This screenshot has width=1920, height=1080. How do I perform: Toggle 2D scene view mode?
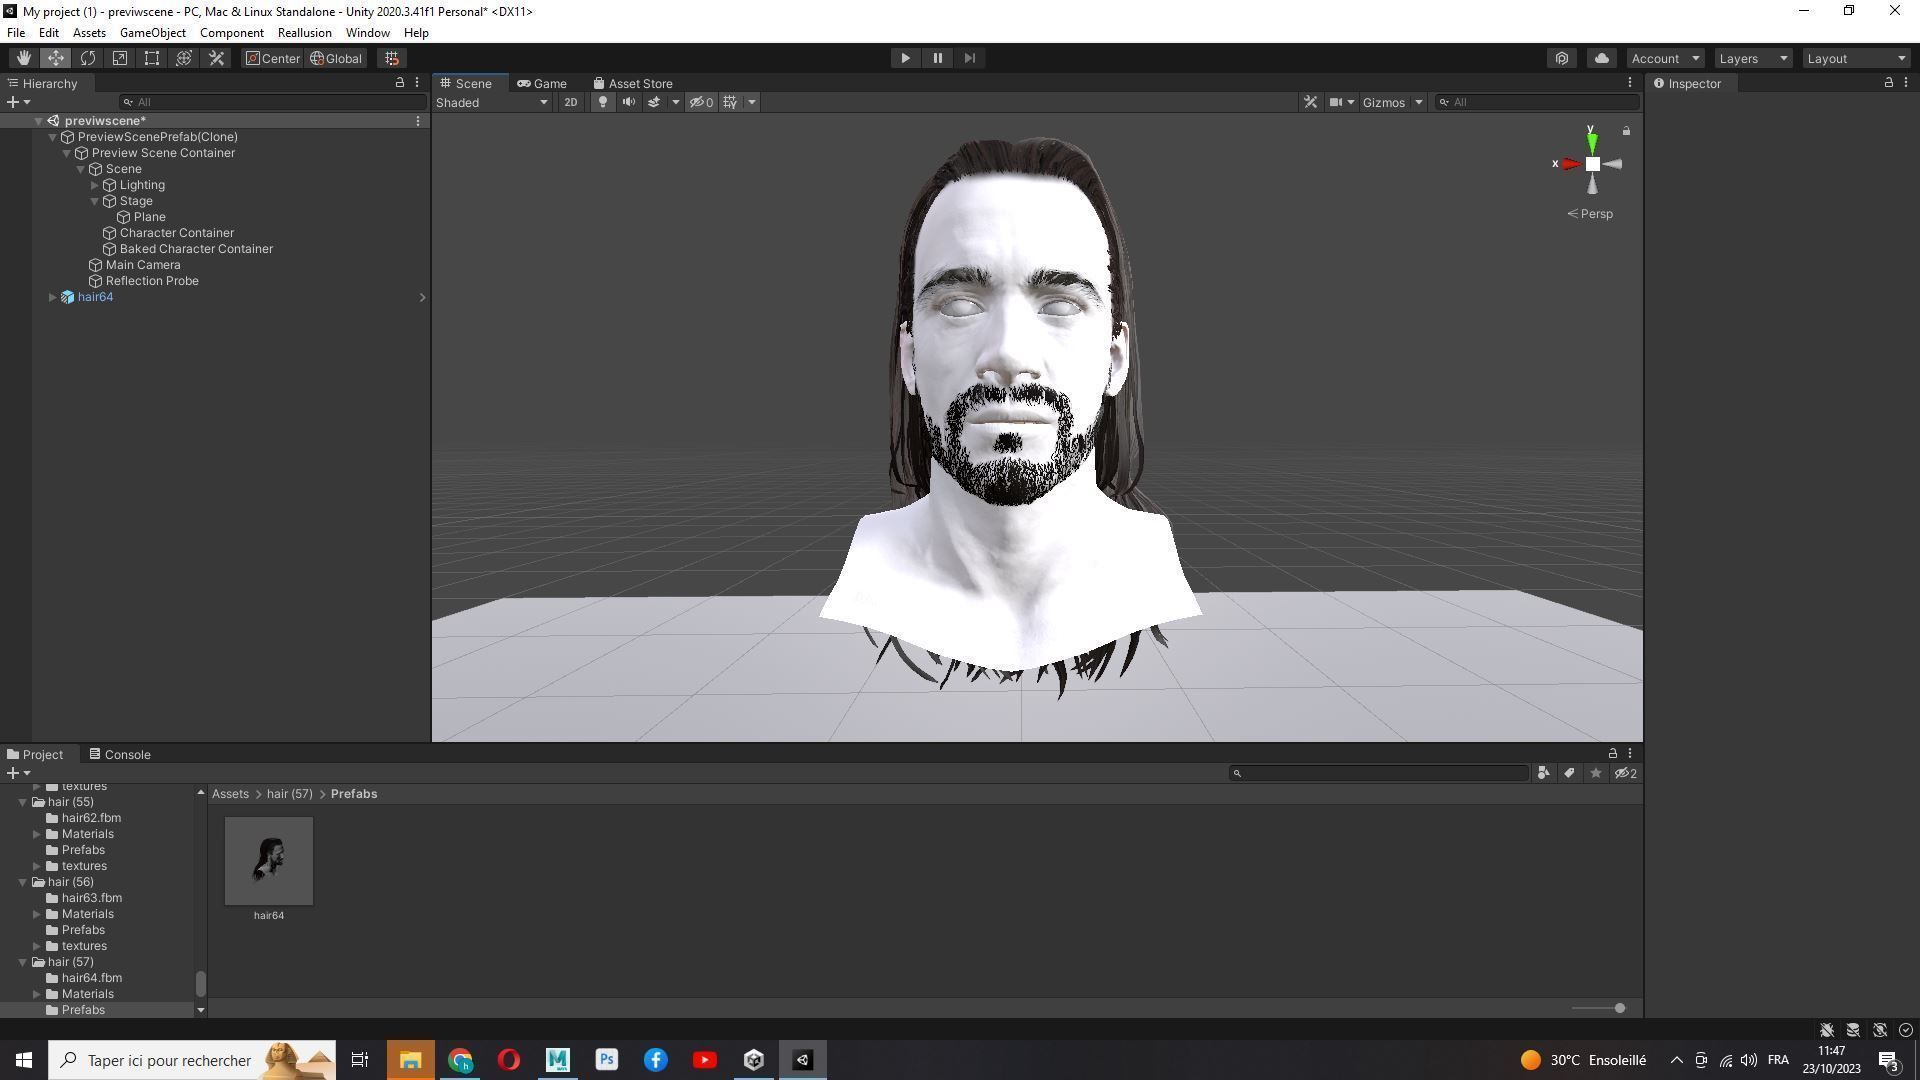[x=570, y=102]
